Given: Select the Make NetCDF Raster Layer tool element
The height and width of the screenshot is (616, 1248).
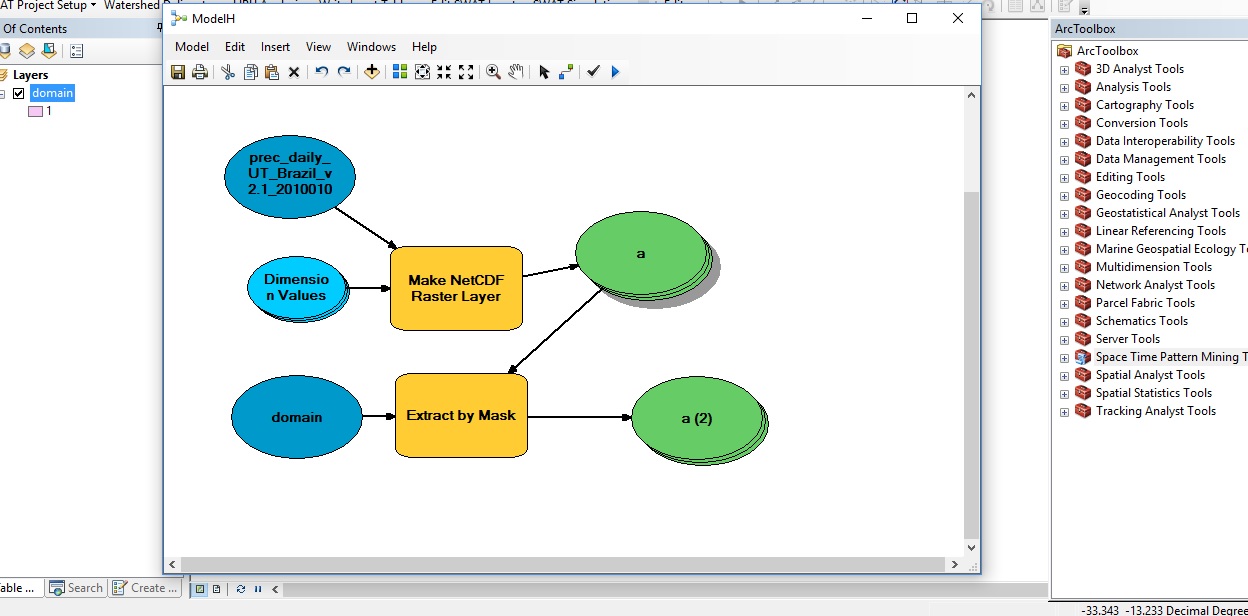Looking at the screenshot, I should [x=456, y=288].
